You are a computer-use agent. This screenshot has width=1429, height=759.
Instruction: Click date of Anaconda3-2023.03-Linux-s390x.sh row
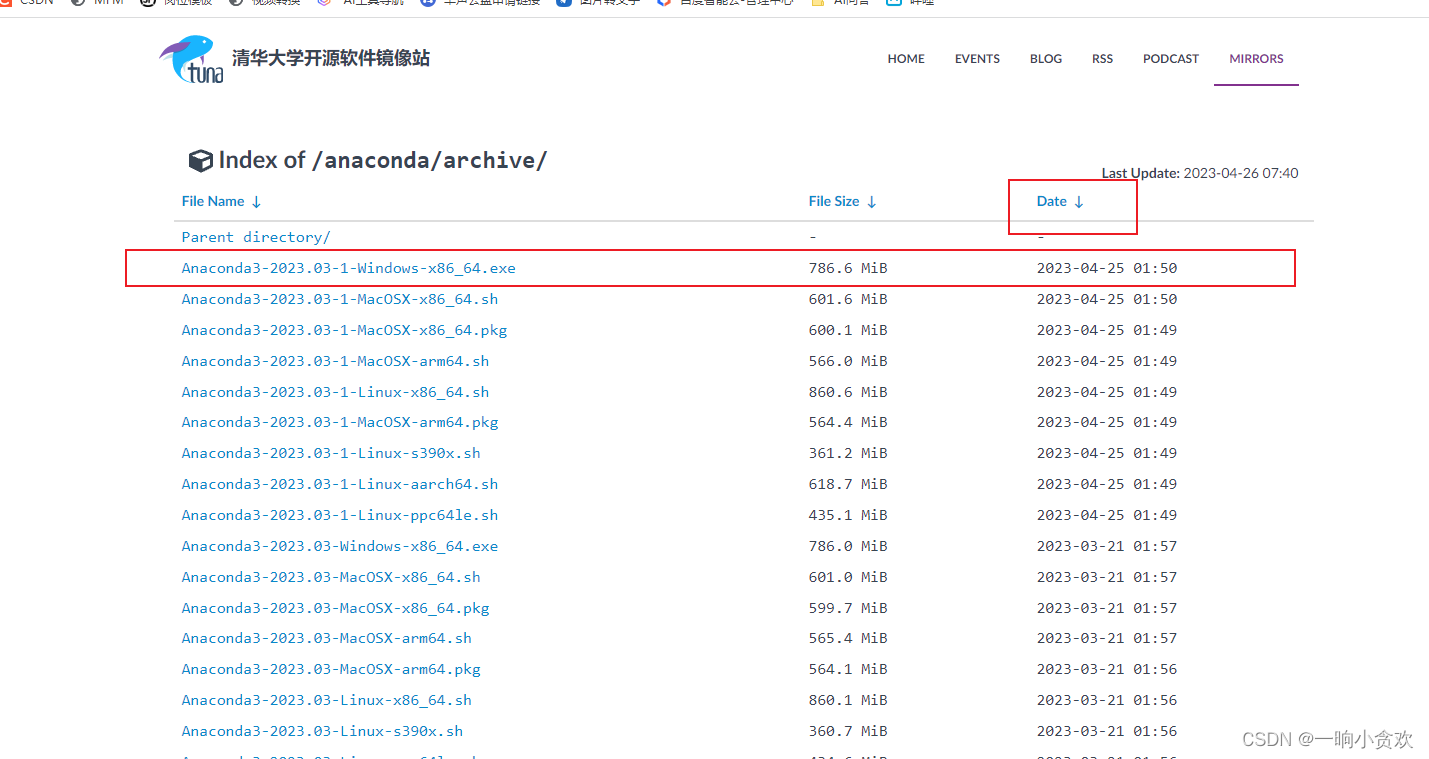coord(1107,731)
